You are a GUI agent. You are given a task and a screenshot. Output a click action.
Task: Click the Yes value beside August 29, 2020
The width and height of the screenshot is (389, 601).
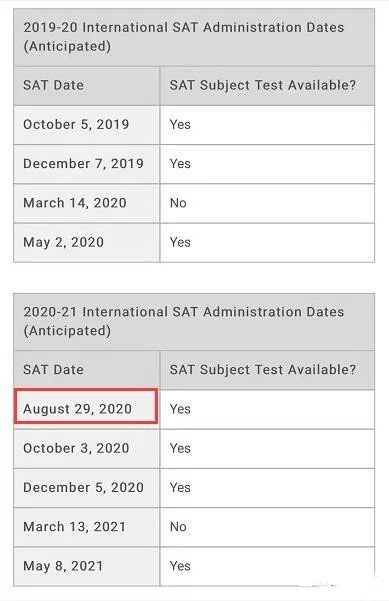pyautogui.click(x=180, y=409)
